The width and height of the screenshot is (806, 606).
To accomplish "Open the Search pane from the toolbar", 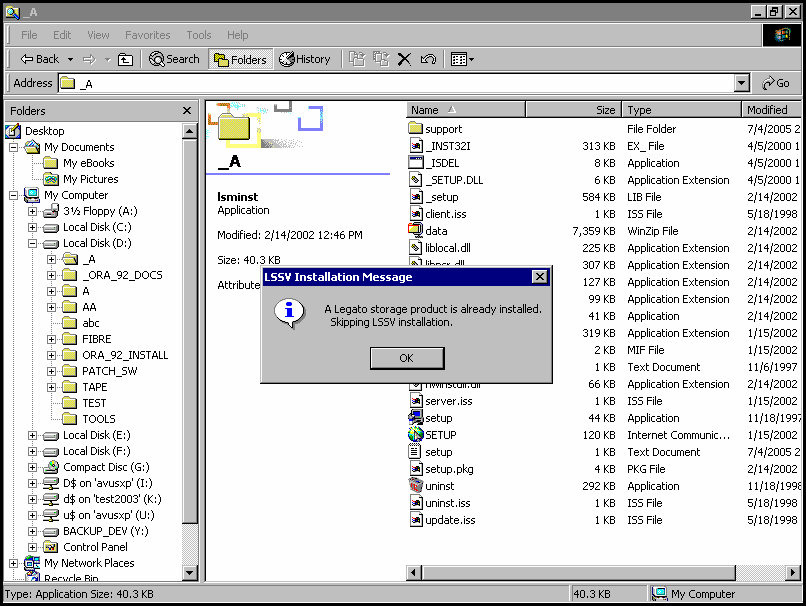I will pos(174,59).
